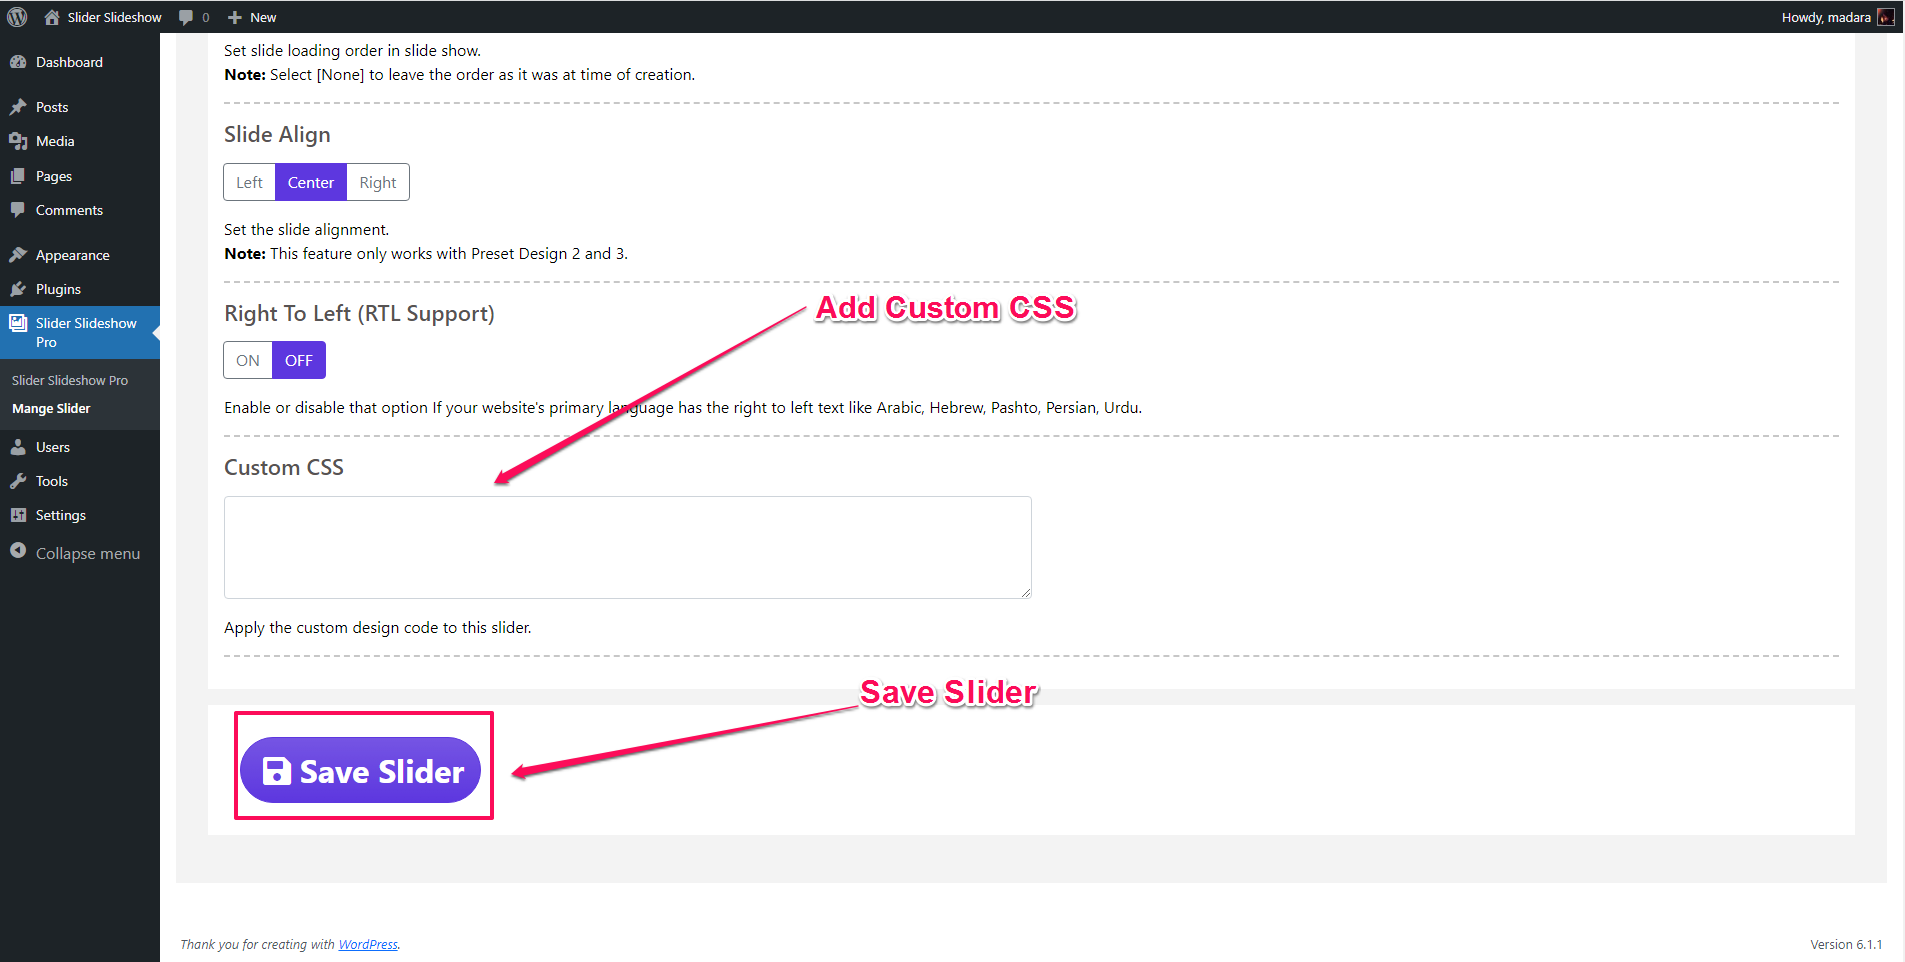Image resolution: width=1905 pixels, height=962 pixels.
Task: Turn RTL support ON
Action: point(248,360)
